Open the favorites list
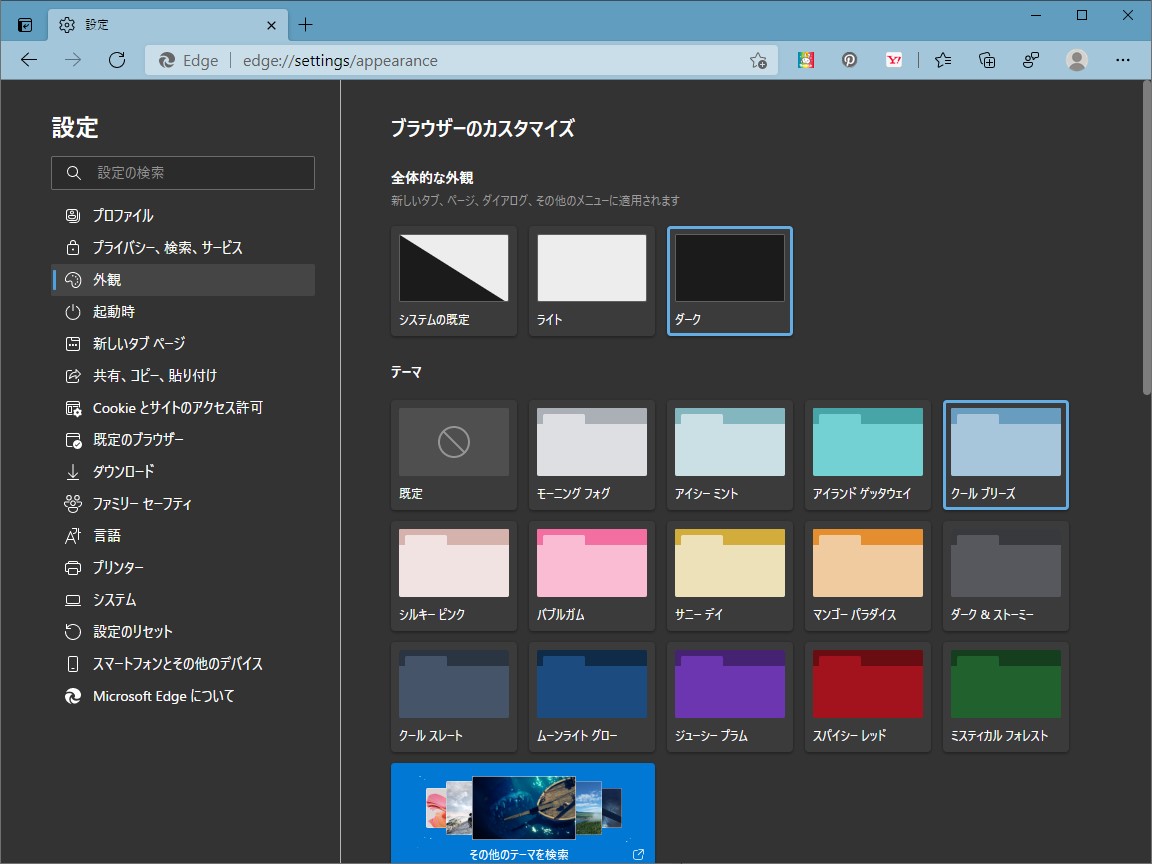 pyautogui.click(x=941, y=60)
